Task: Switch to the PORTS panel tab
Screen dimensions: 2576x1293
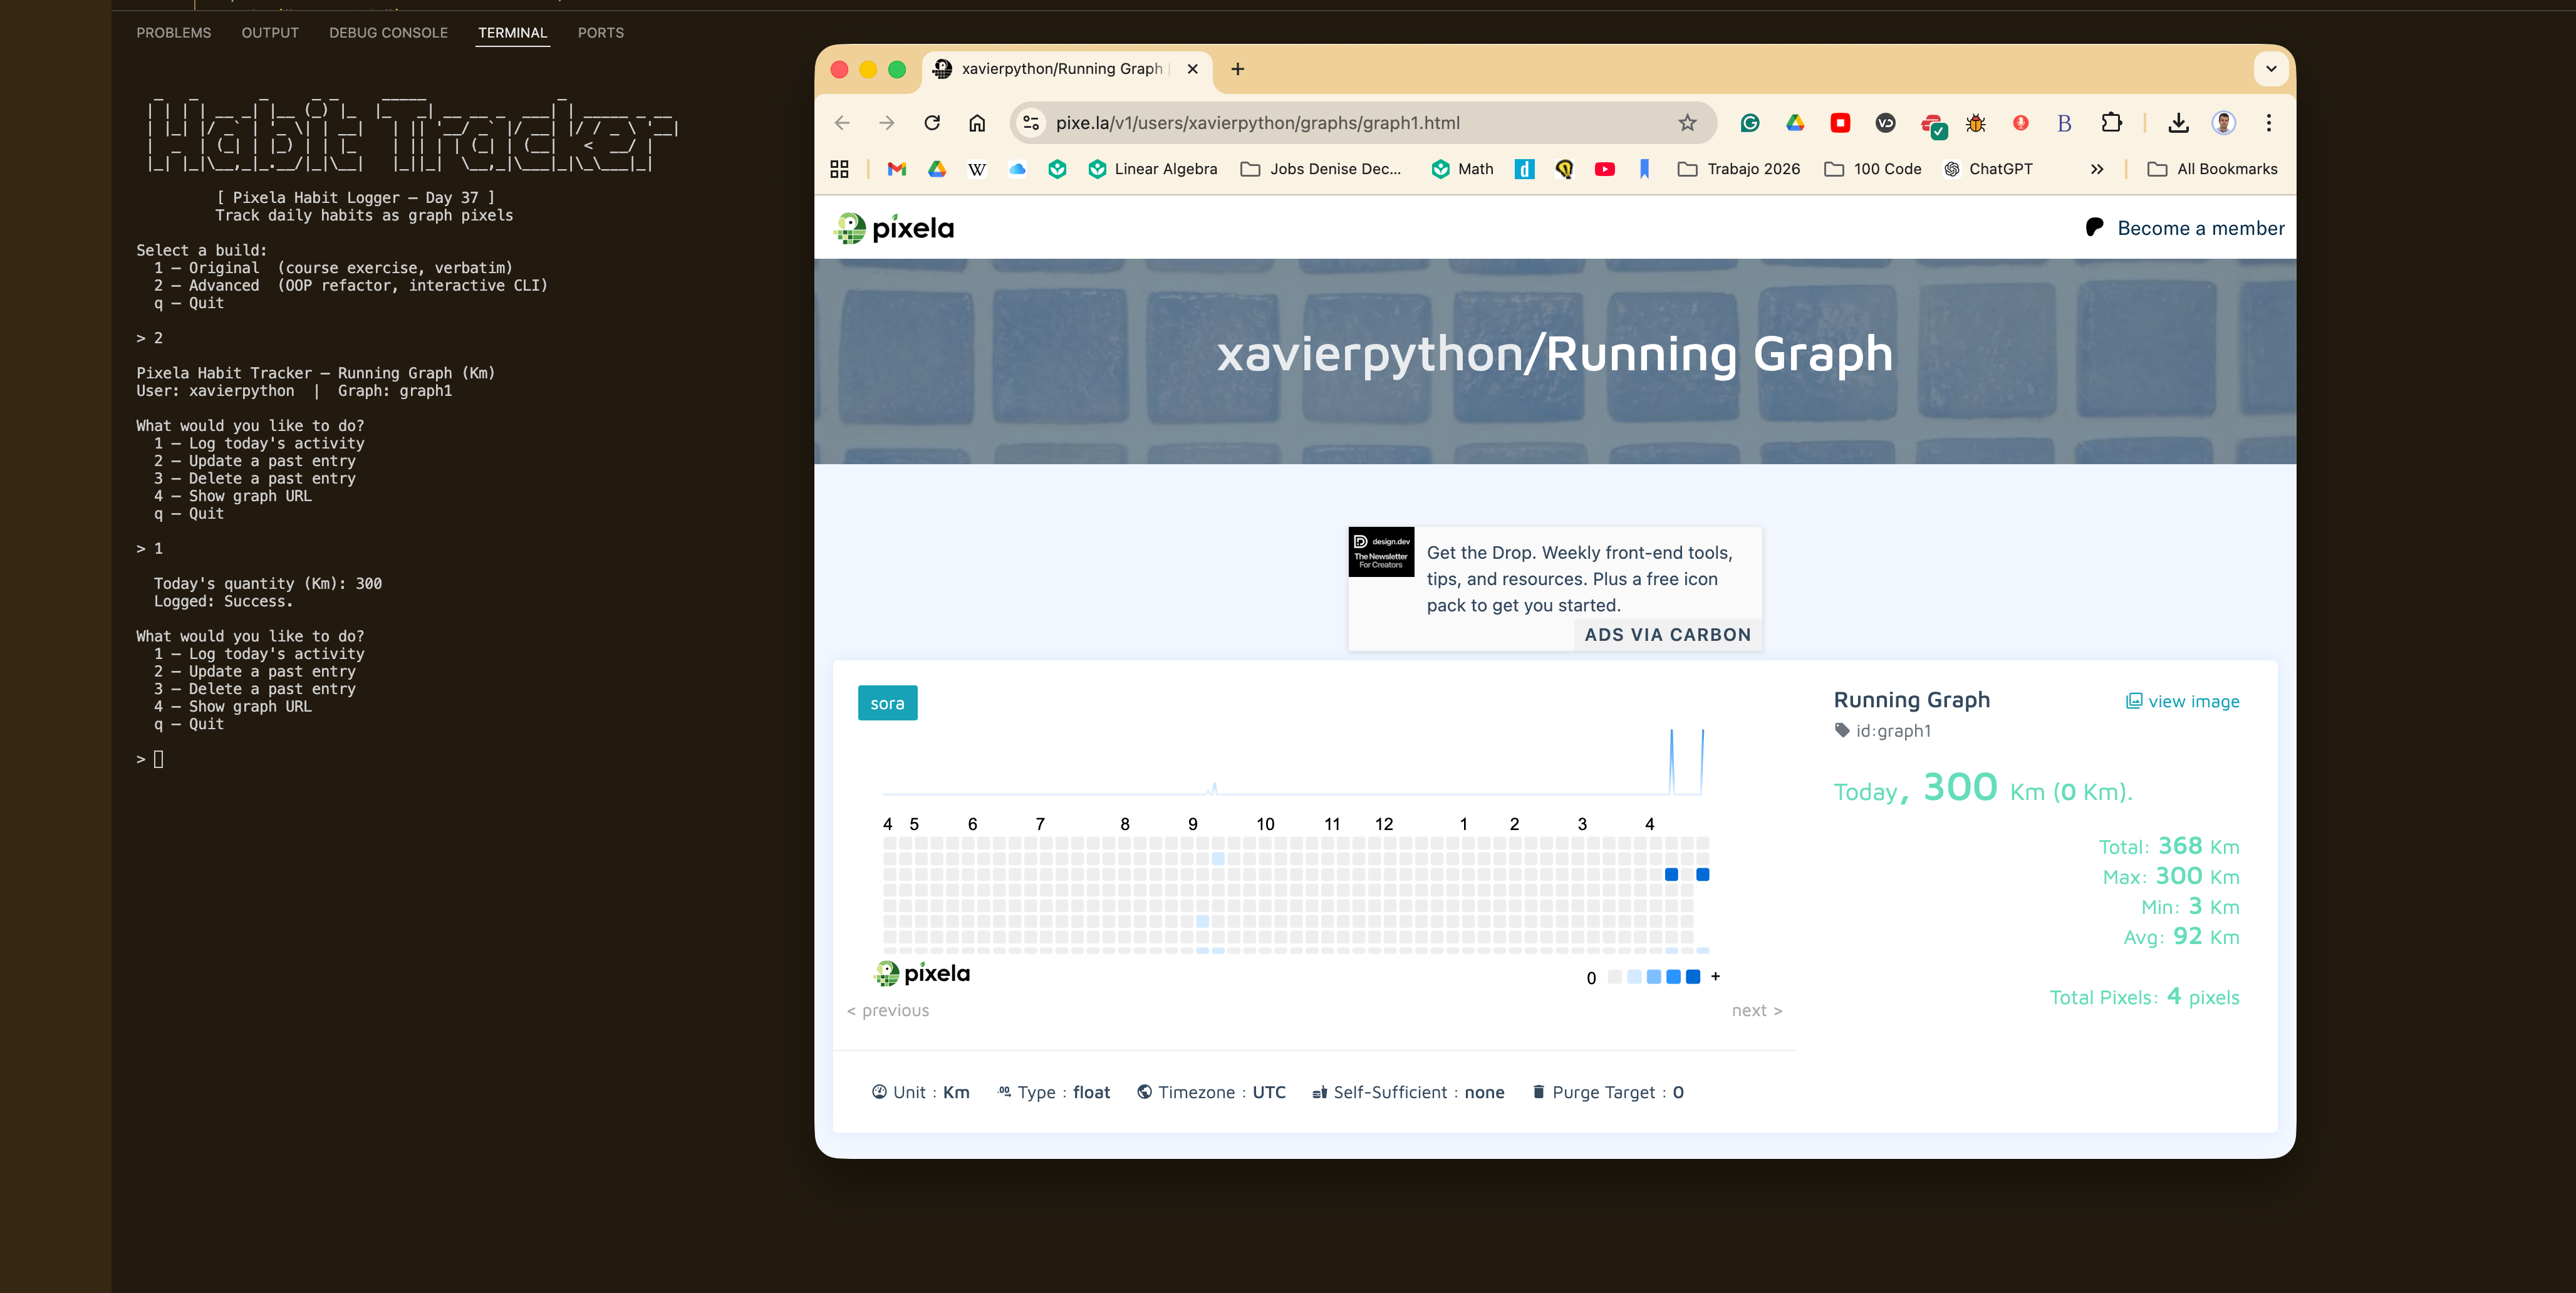Action: point(600,33)
